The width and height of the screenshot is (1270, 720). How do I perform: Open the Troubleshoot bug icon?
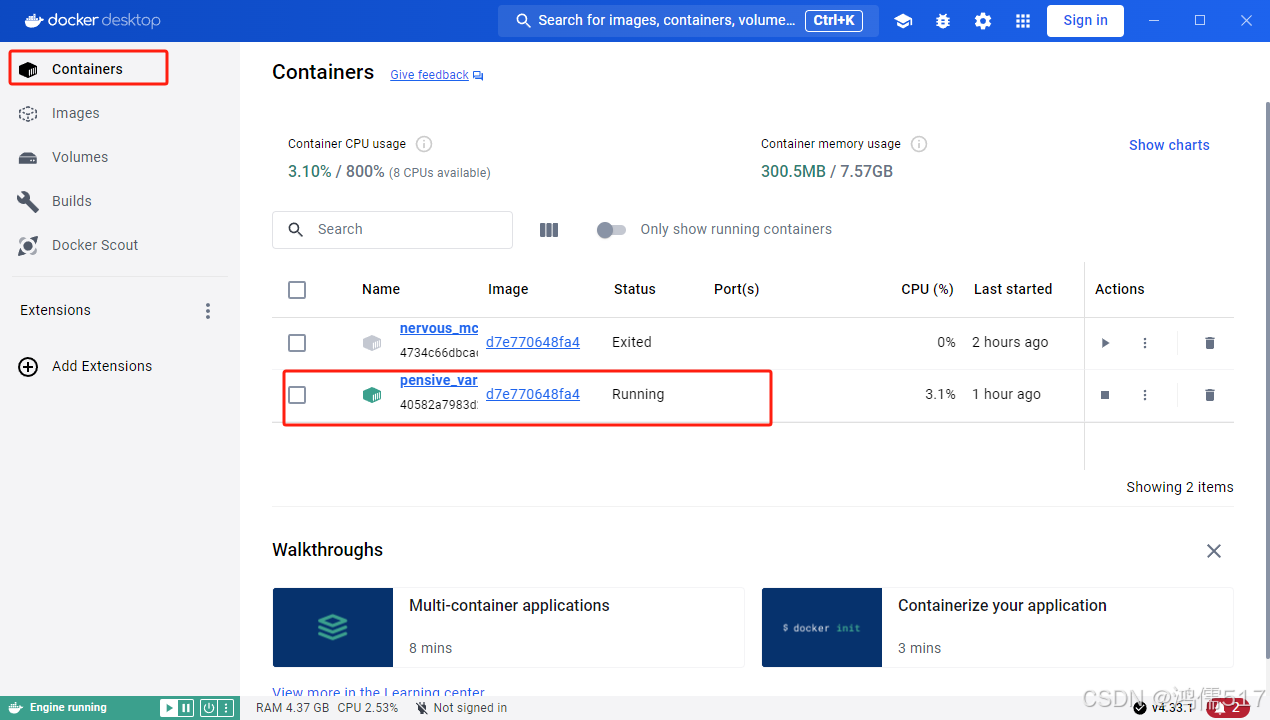point(943,21)
